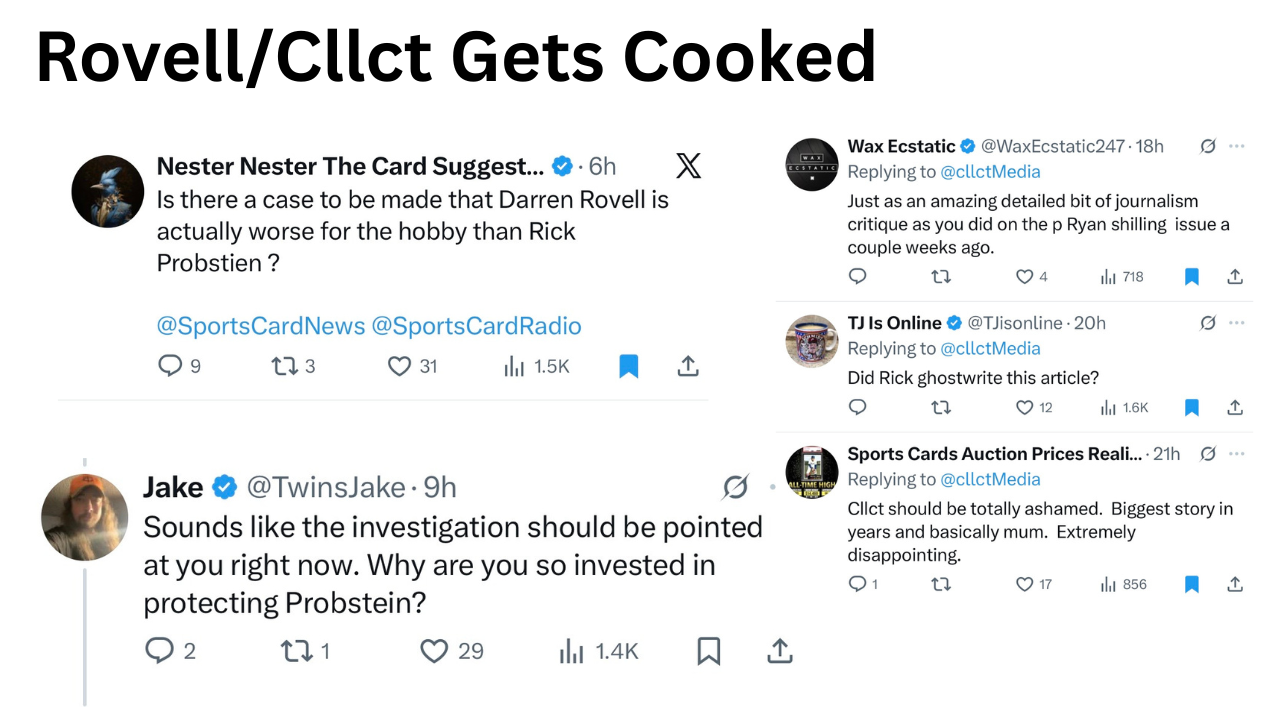Reply to the Wax Ecstatic tweet
The height and width of the screenshot is (720, 1280).
point(857,277)
